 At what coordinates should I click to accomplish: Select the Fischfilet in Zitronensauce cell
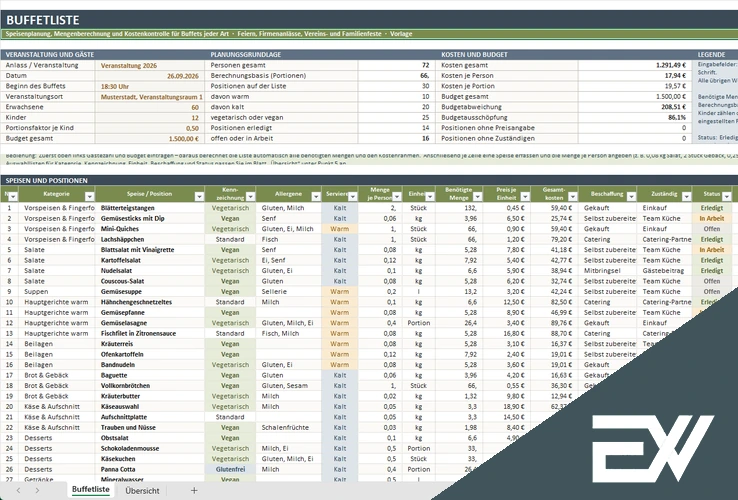click(x=150, y=333)
